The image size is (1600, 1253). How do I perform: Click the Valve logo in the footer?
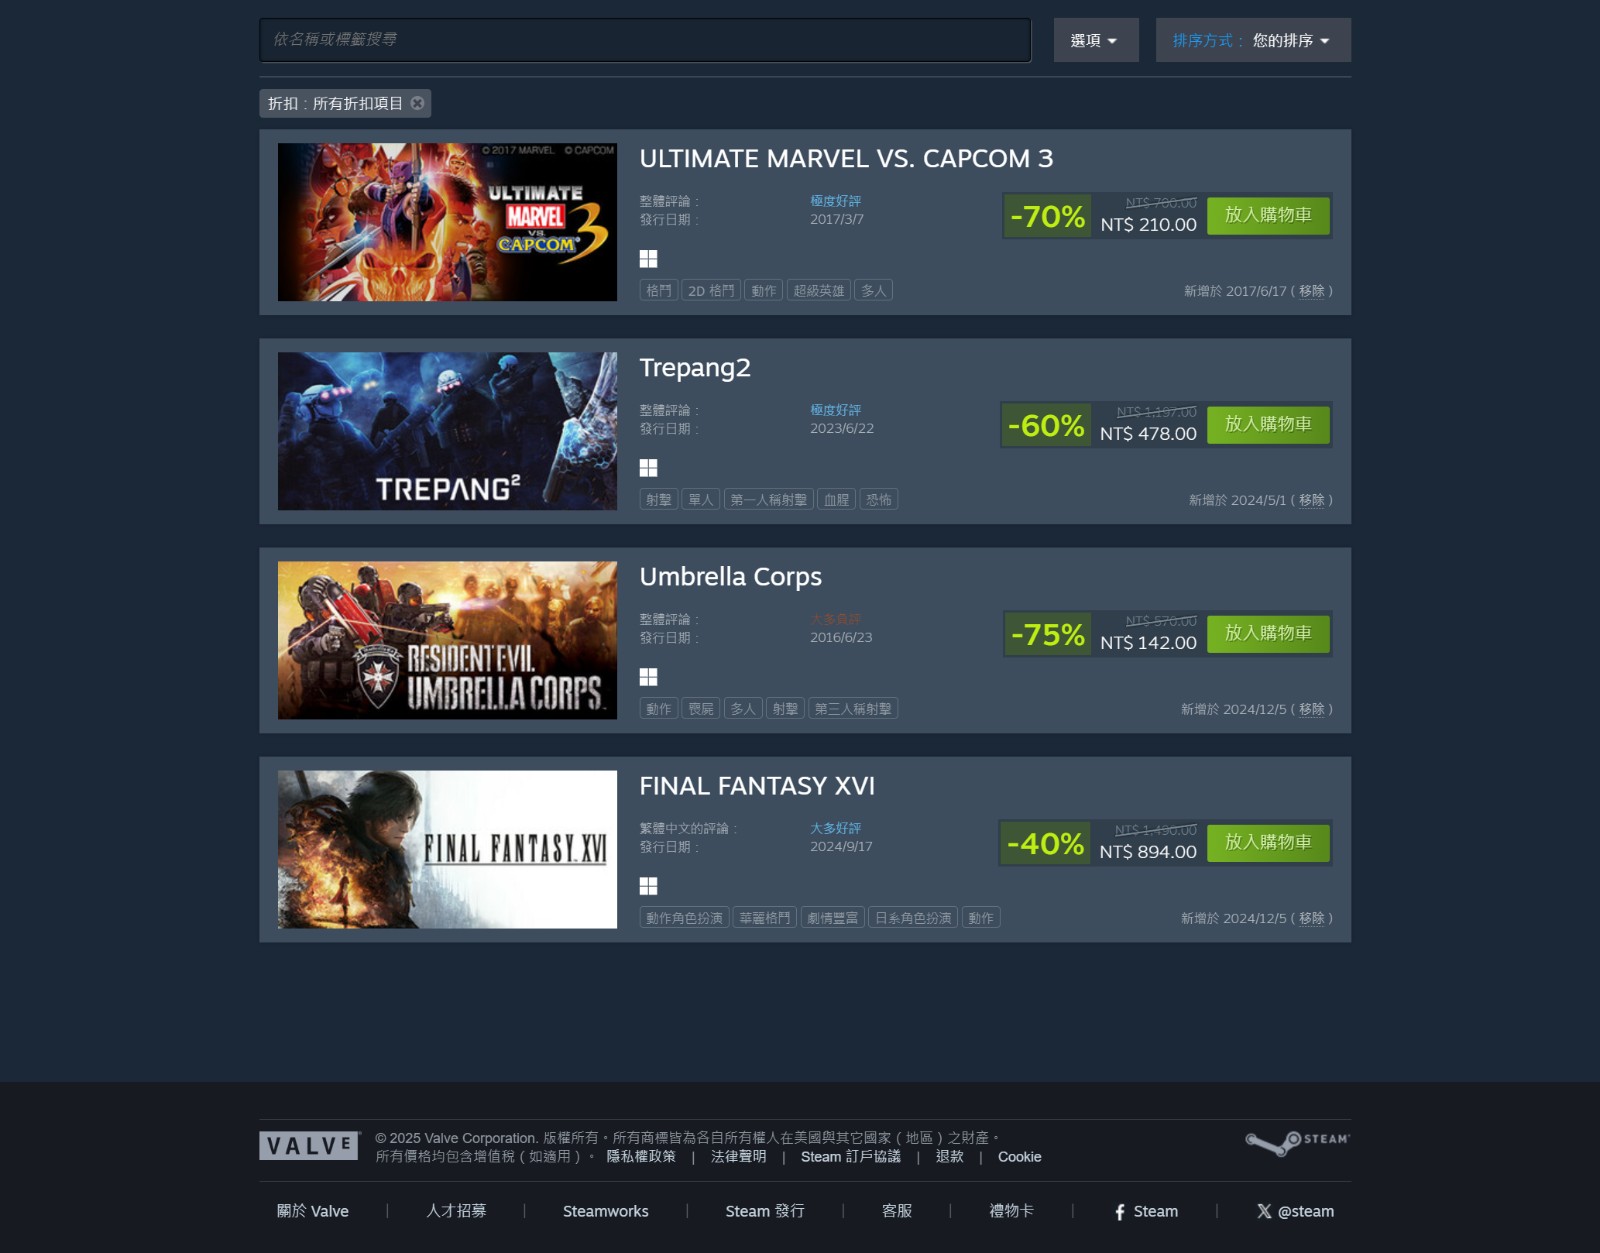(309, 1146)
